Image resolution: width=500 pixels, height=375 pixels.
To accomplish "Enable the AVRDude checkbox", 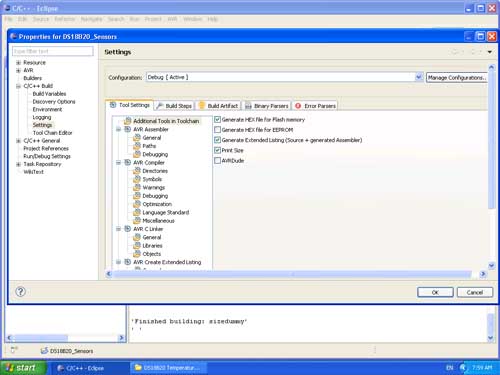I will 217,161.
